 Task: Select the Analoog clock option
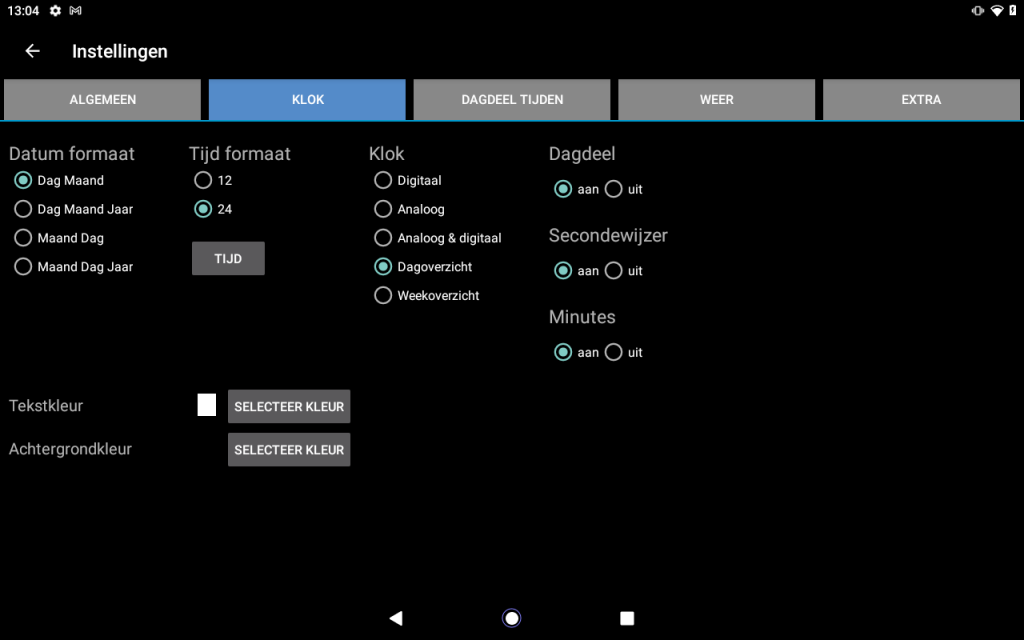383,209
